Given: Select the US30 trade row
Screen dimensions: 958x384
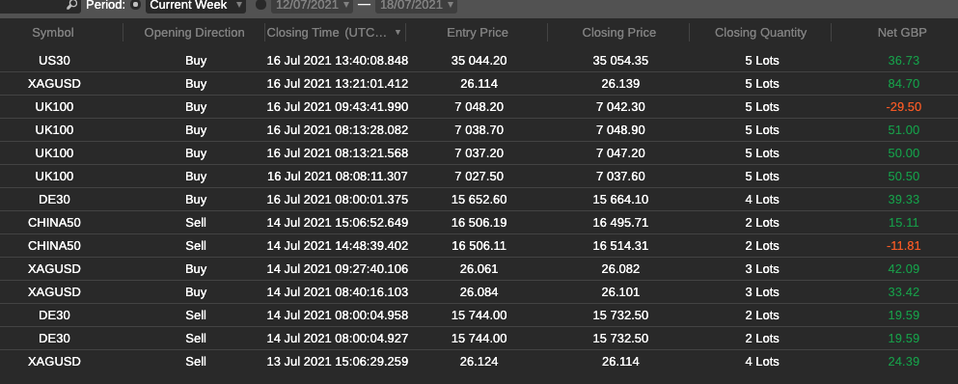Looking at the screenshot, I should point(479,60).
